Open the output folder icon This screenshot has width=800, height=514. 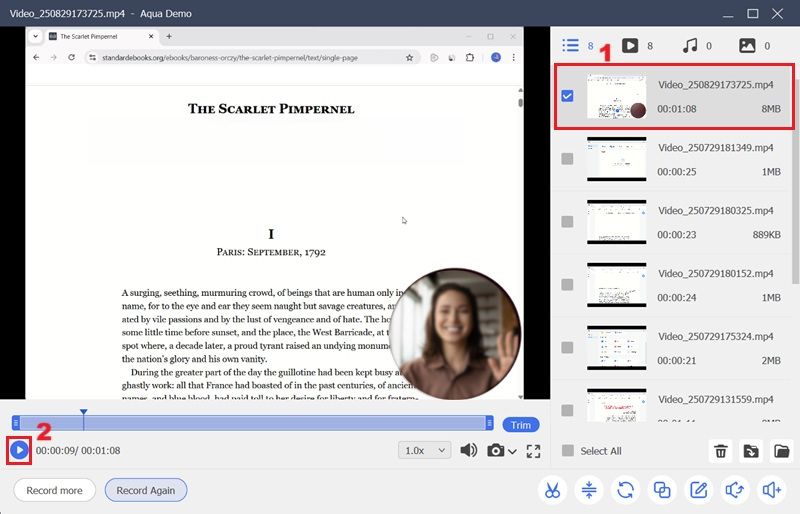tap(781, 451)
